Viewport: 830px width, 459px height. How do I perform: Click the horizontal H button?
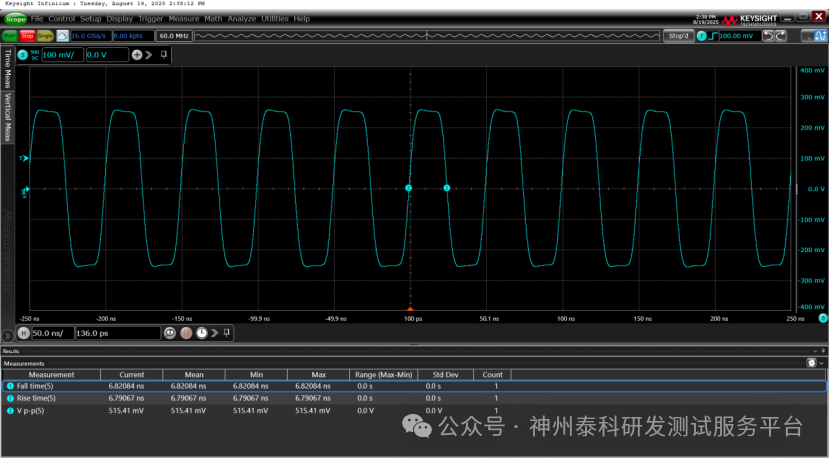(x=23, y=333)
